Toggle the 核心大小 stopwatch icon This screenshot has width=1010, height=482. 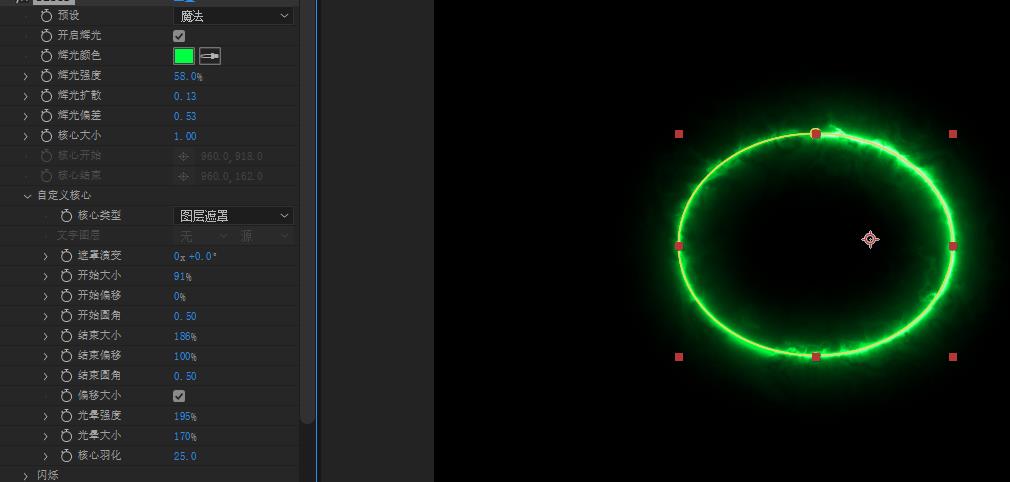[46, 136]
